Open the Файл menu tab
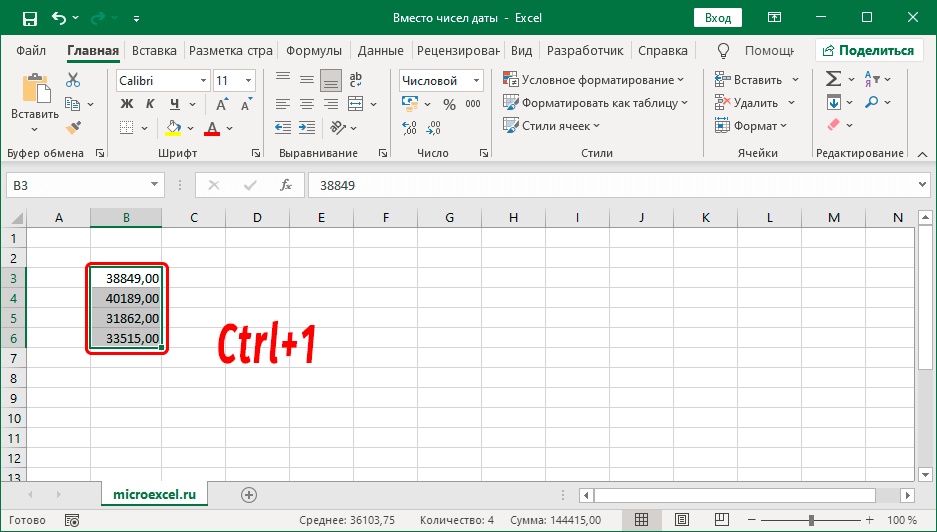The width and height of the screenshot is (937, 532). (x=31, y=50)
